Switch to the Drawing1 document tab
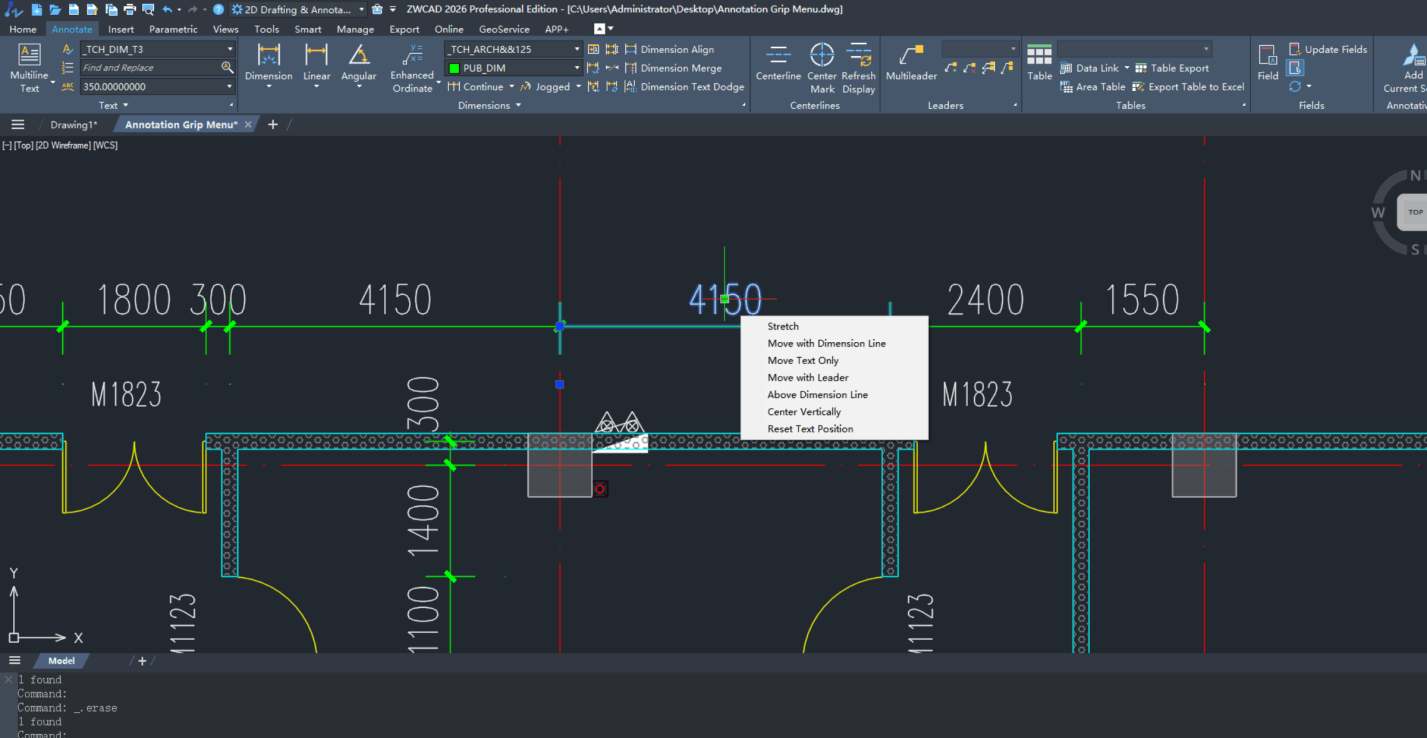Screen dimensions: 1427x738 [74, 125]
